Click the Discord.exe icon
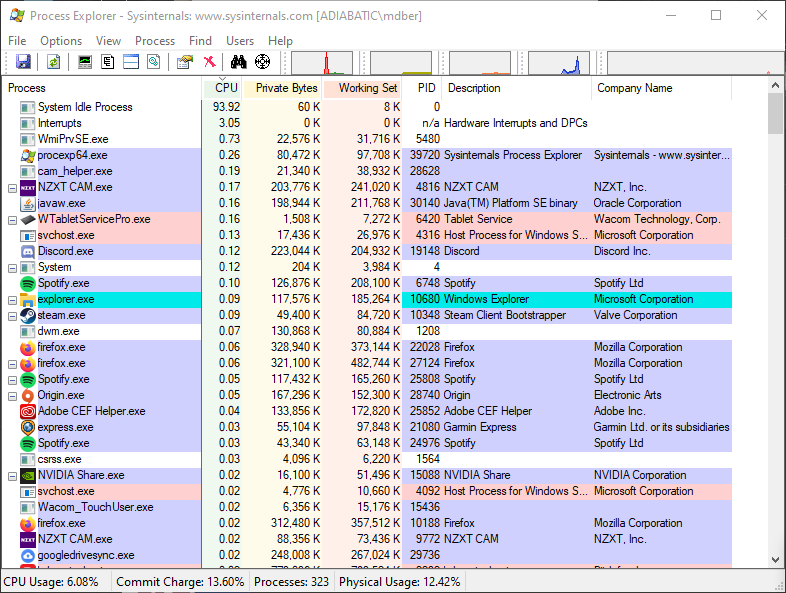This screenshot has width=786, height=593. [28, 252]
